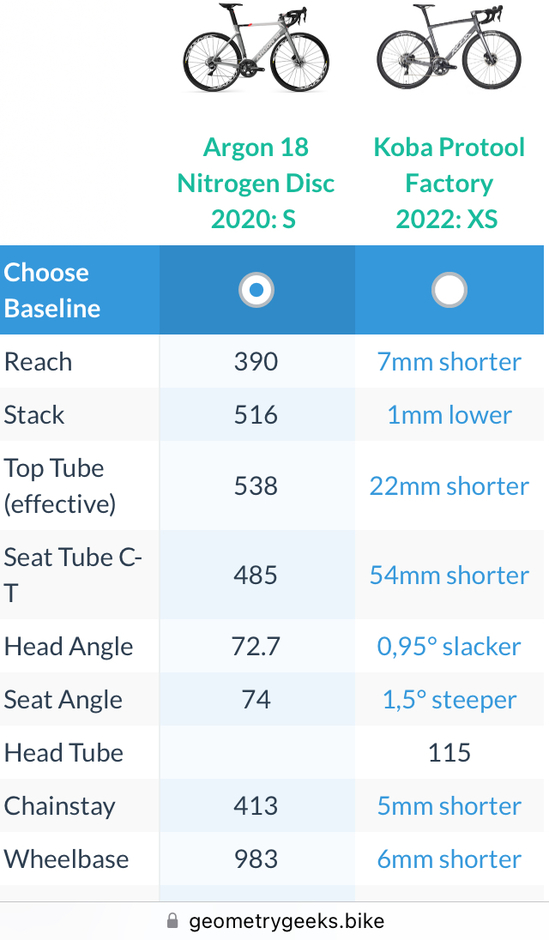Click the 22mm shorter top tube value

click(x=449, y=486)
